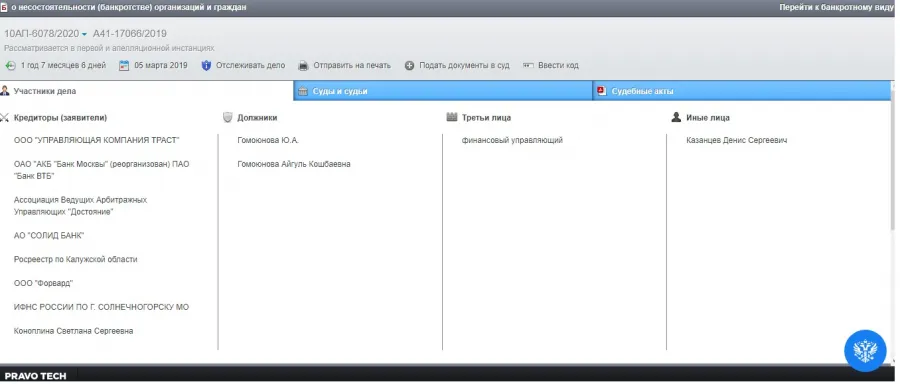Click the calendar icon beside 05 марта 2019
The width and height of the screenshot is (900, 384).
124,66
